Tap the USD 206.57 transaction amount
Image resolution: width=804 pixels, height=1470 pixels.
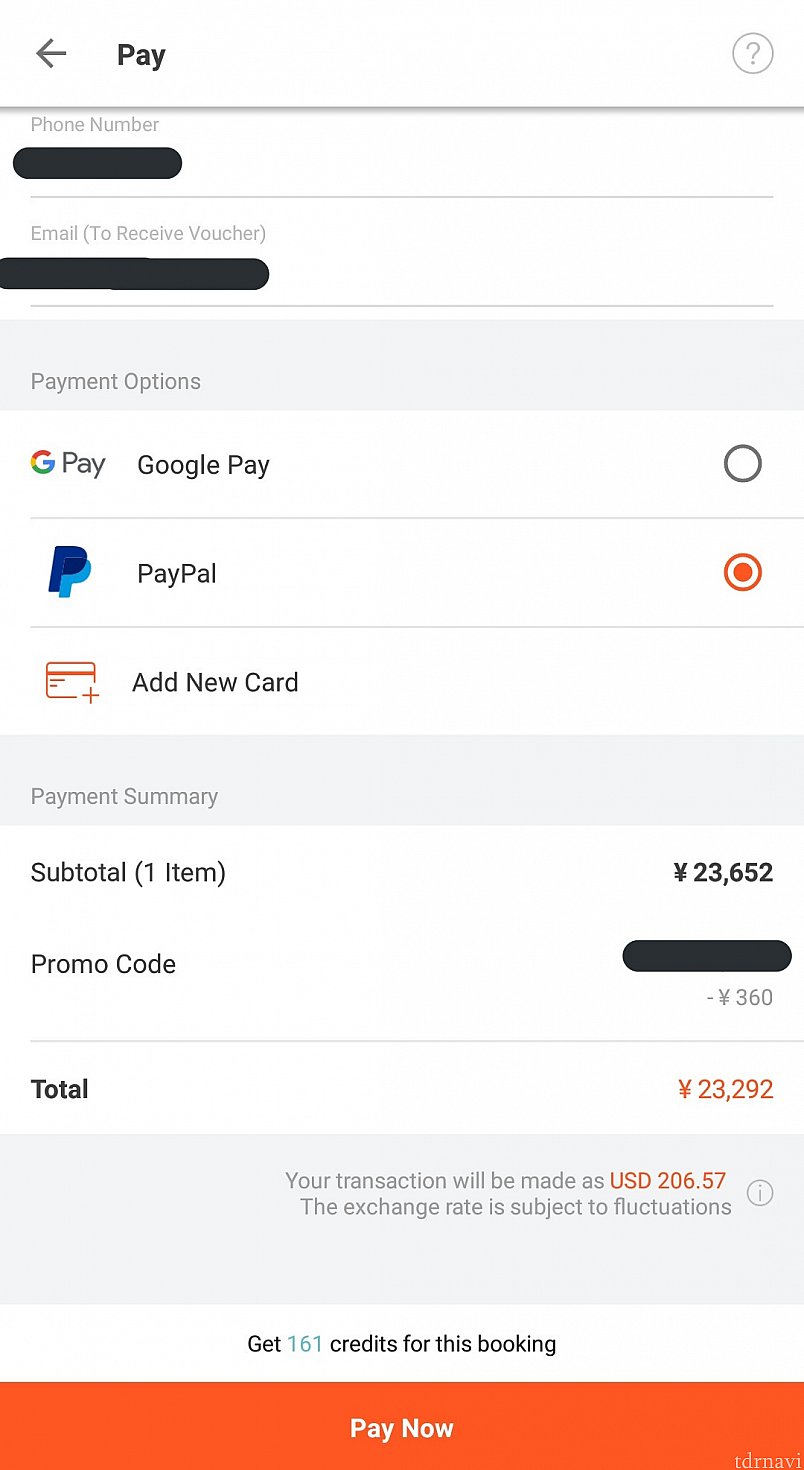coord(668,1181)
